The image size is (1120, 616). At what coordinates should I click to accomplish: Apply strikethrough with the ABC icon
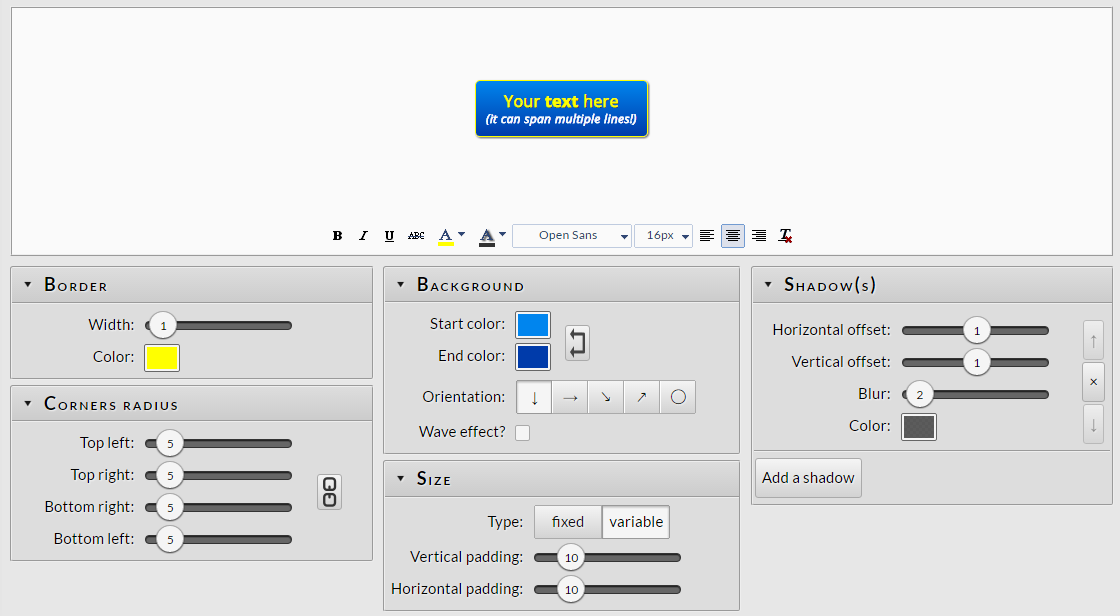[x=416, y=236]
